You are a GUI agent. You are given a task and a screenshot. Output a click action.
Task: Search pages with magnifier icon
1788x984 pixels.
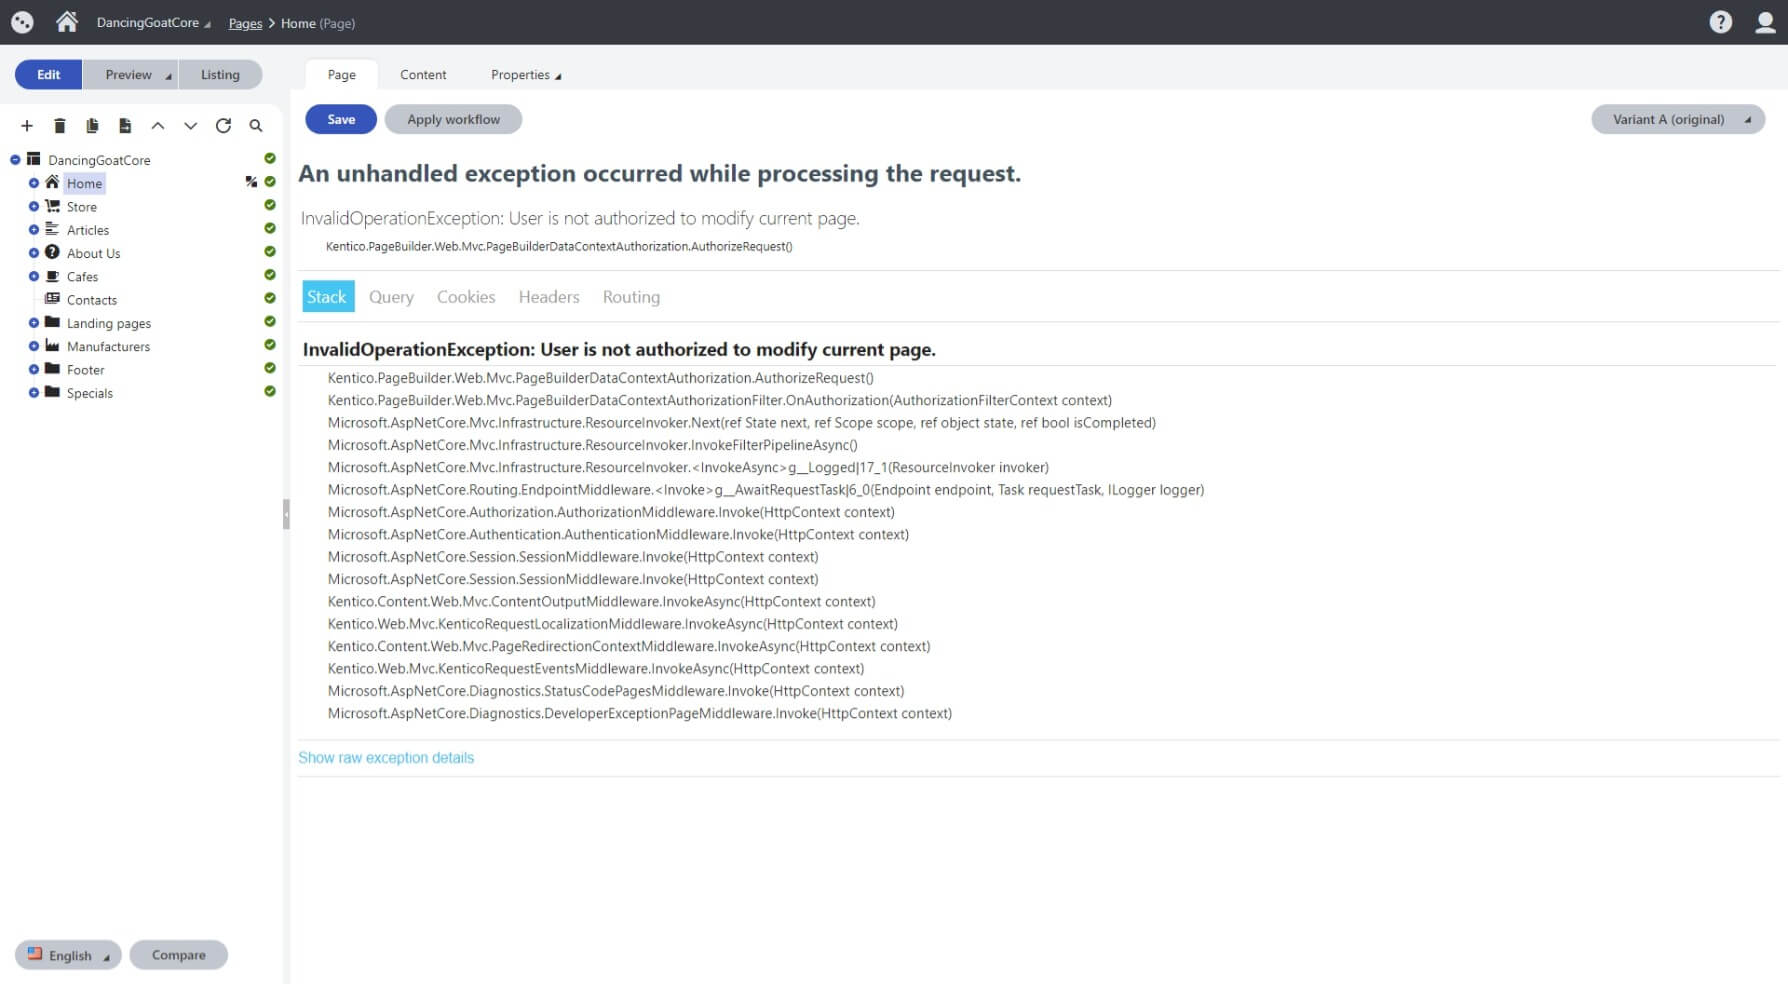pos(256,125)
